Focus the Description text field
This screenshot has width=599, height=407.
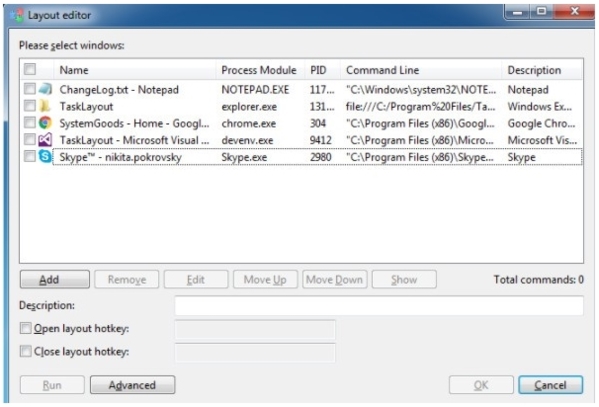[379, 306]
